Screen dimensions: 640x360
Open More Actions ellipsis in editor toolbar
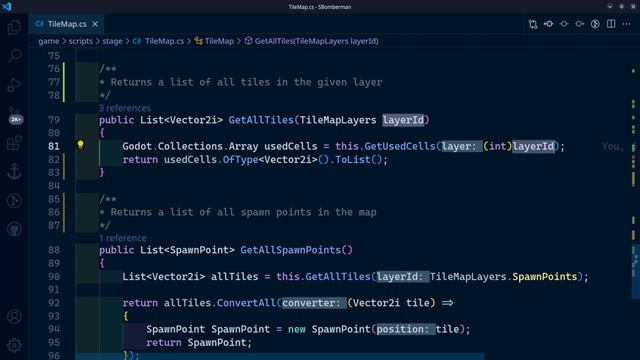(627, 24)
